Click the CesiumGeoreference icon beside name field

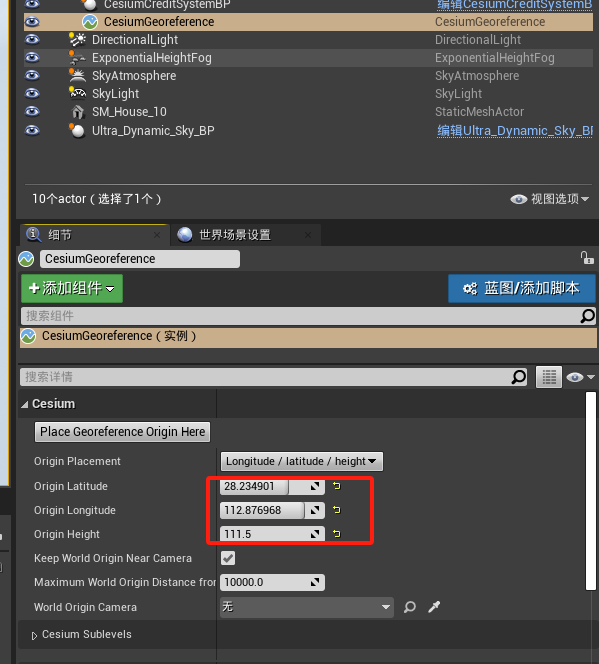26,259
